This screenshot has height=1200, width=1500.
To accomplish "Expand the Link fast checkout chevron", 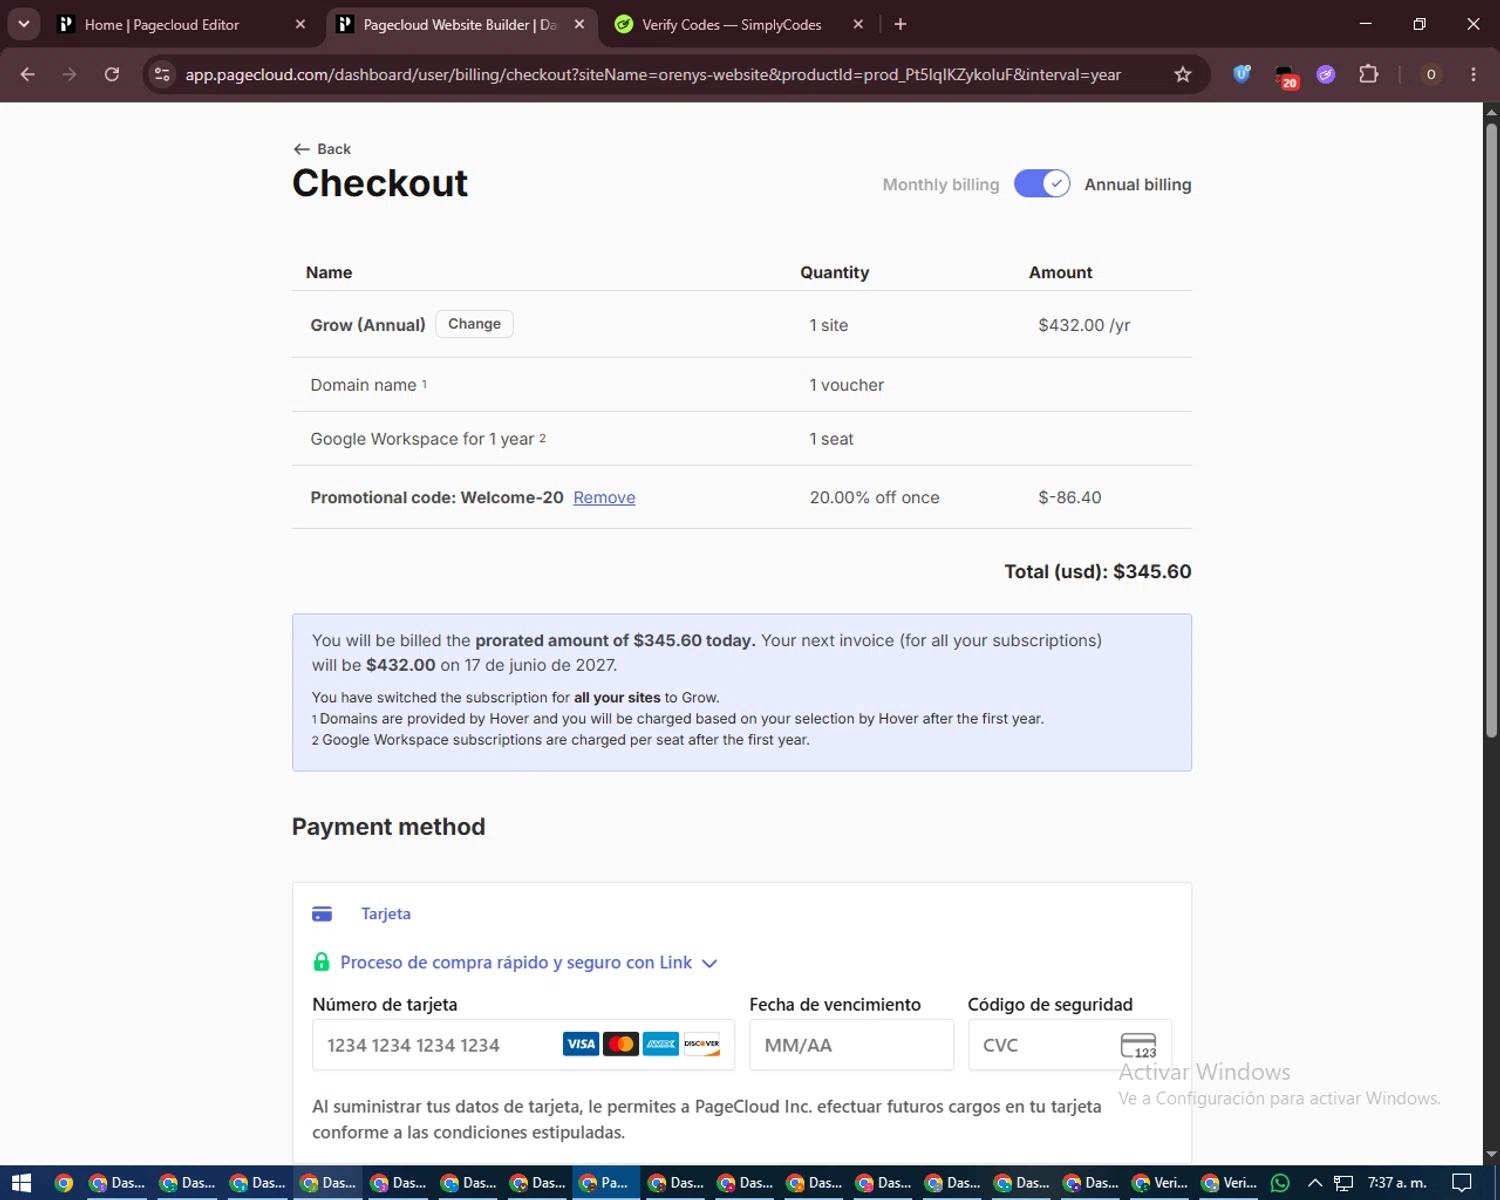I will (x=710, y=963).
